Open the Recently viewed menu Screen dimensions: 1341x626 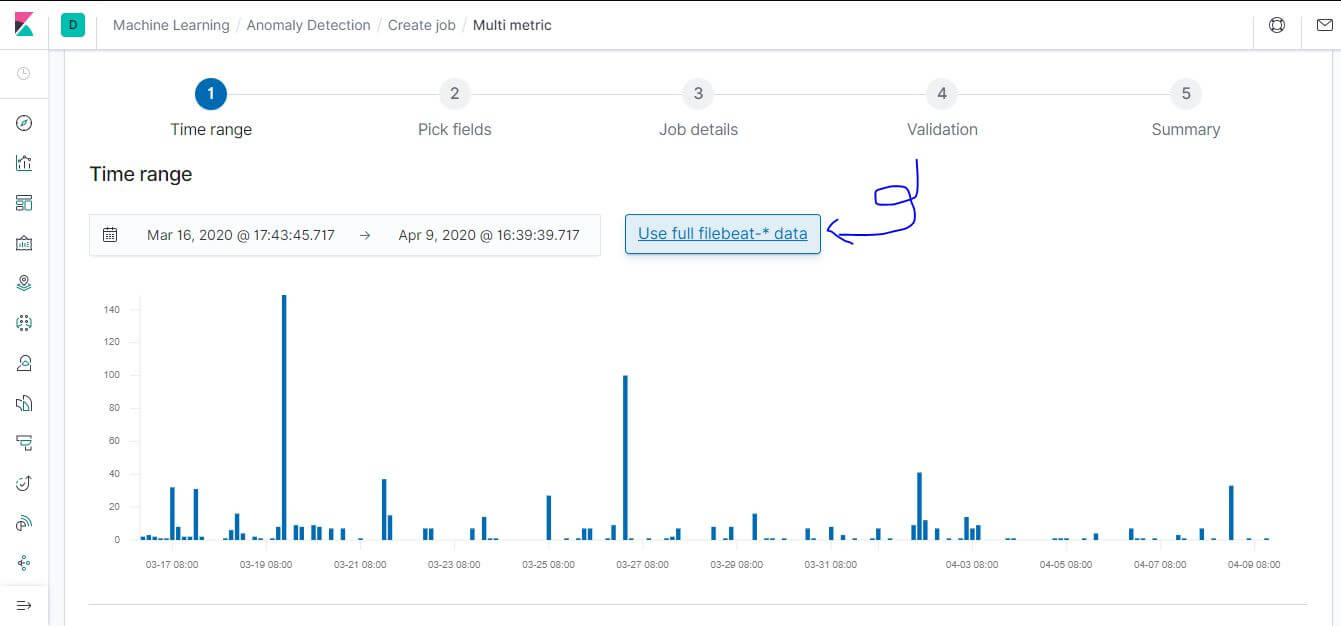24,74
